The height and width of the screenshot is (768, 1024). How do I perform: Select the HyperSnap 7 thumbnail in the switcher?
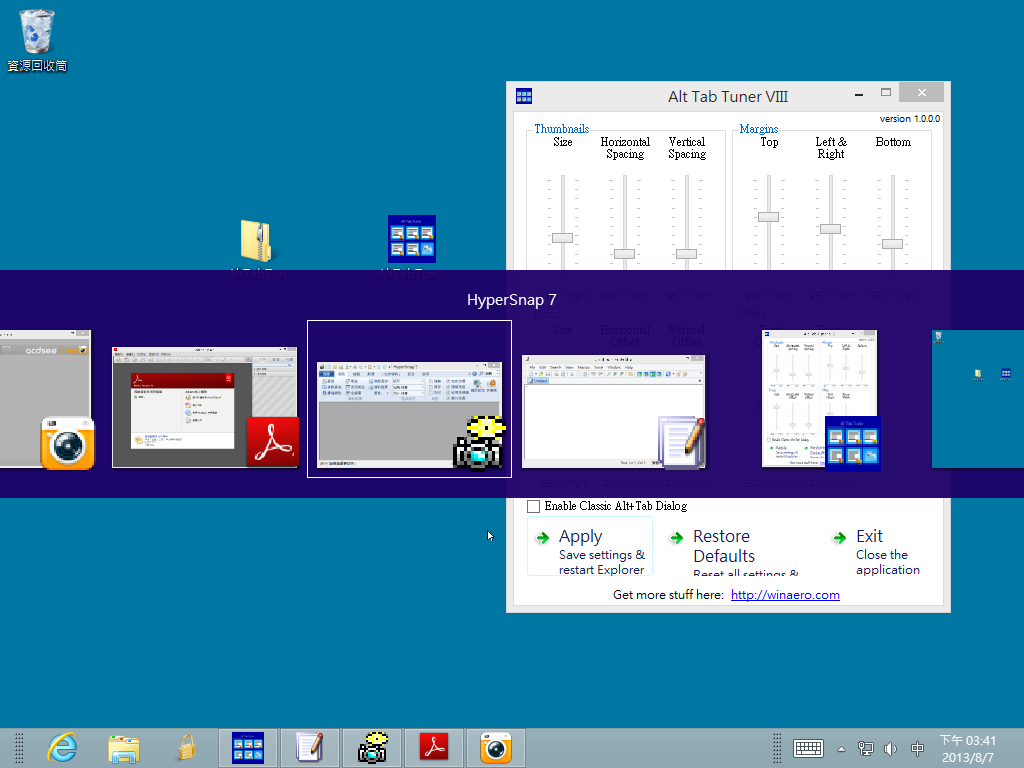409,398
